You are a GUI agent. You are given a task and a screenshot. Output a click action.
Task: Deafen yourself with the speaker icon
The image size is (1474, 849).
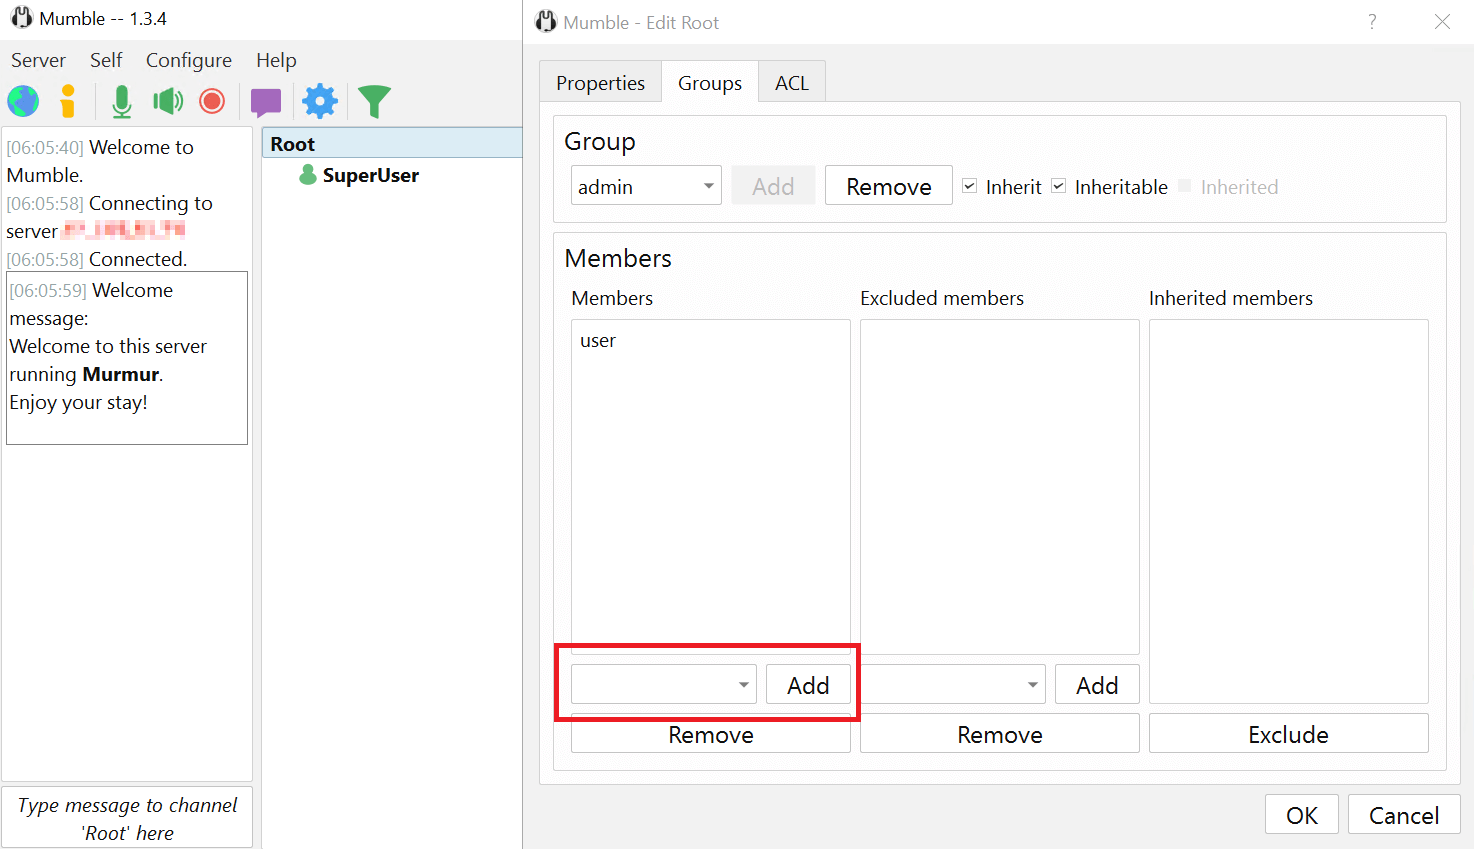168,101
